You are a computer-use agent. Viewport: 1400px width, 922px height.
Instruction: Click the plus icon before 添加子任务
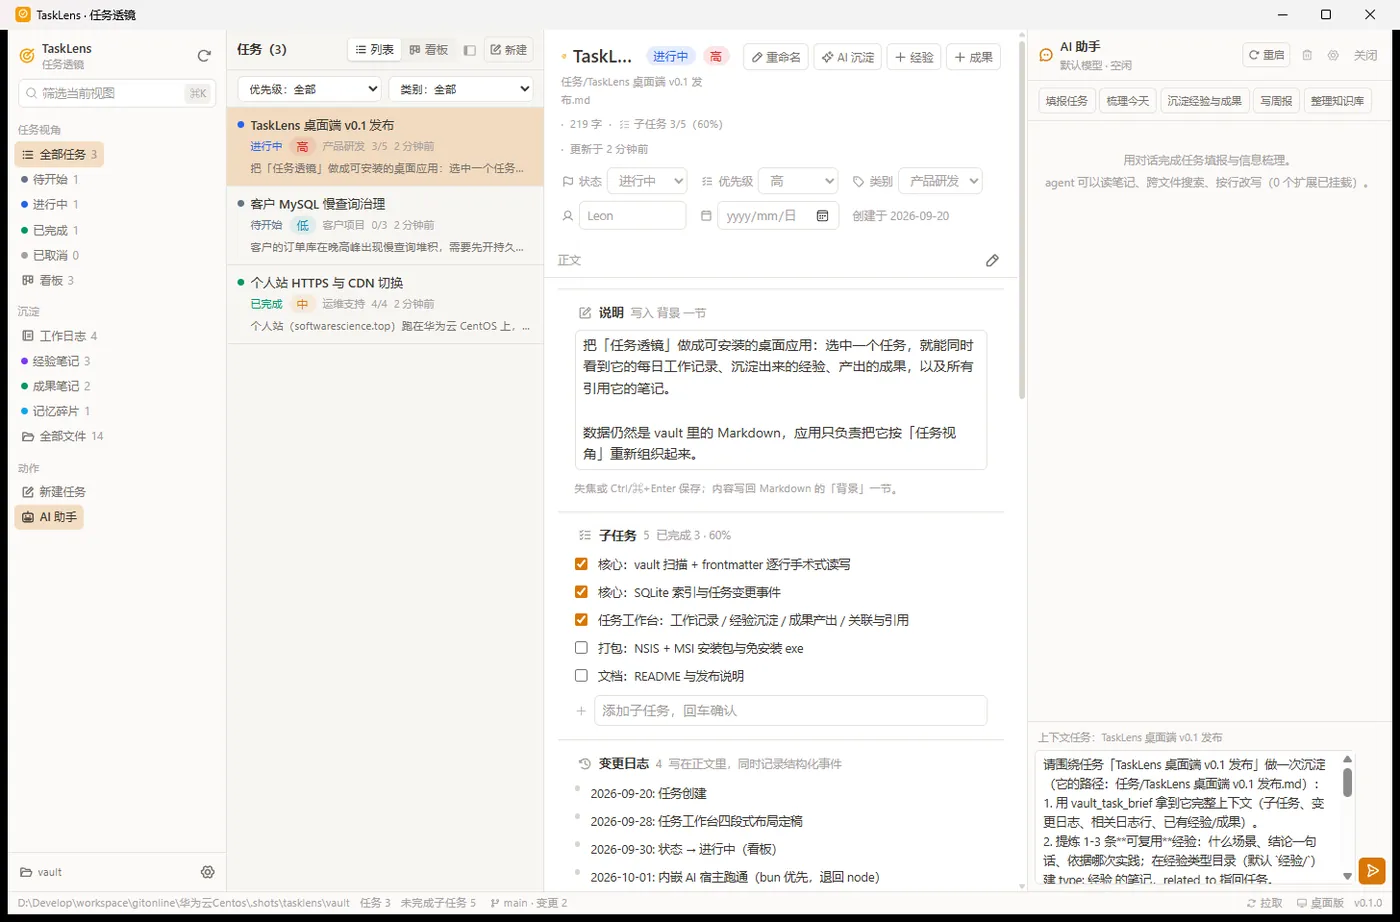581,711
